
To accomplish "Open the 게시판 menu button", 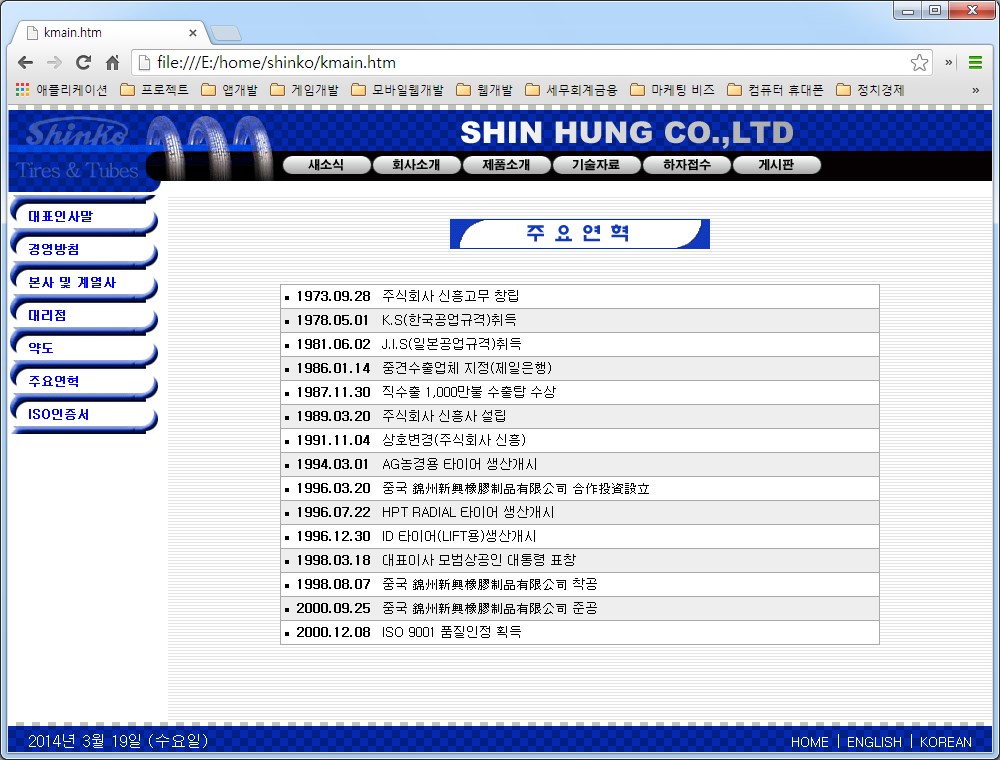I will pyautogui.click(x=776, y=165).
